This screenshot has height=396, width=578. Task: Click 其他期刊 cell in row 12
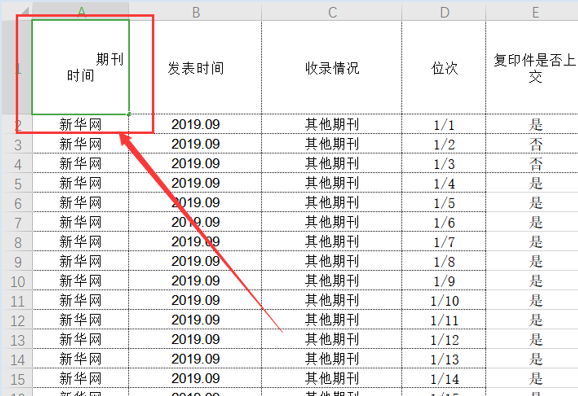pos(332,320)
